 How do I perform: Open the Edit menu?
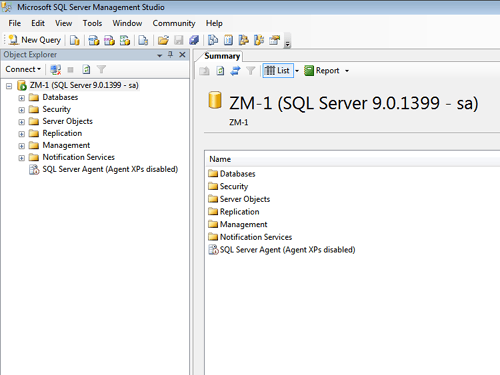point(38,23)
